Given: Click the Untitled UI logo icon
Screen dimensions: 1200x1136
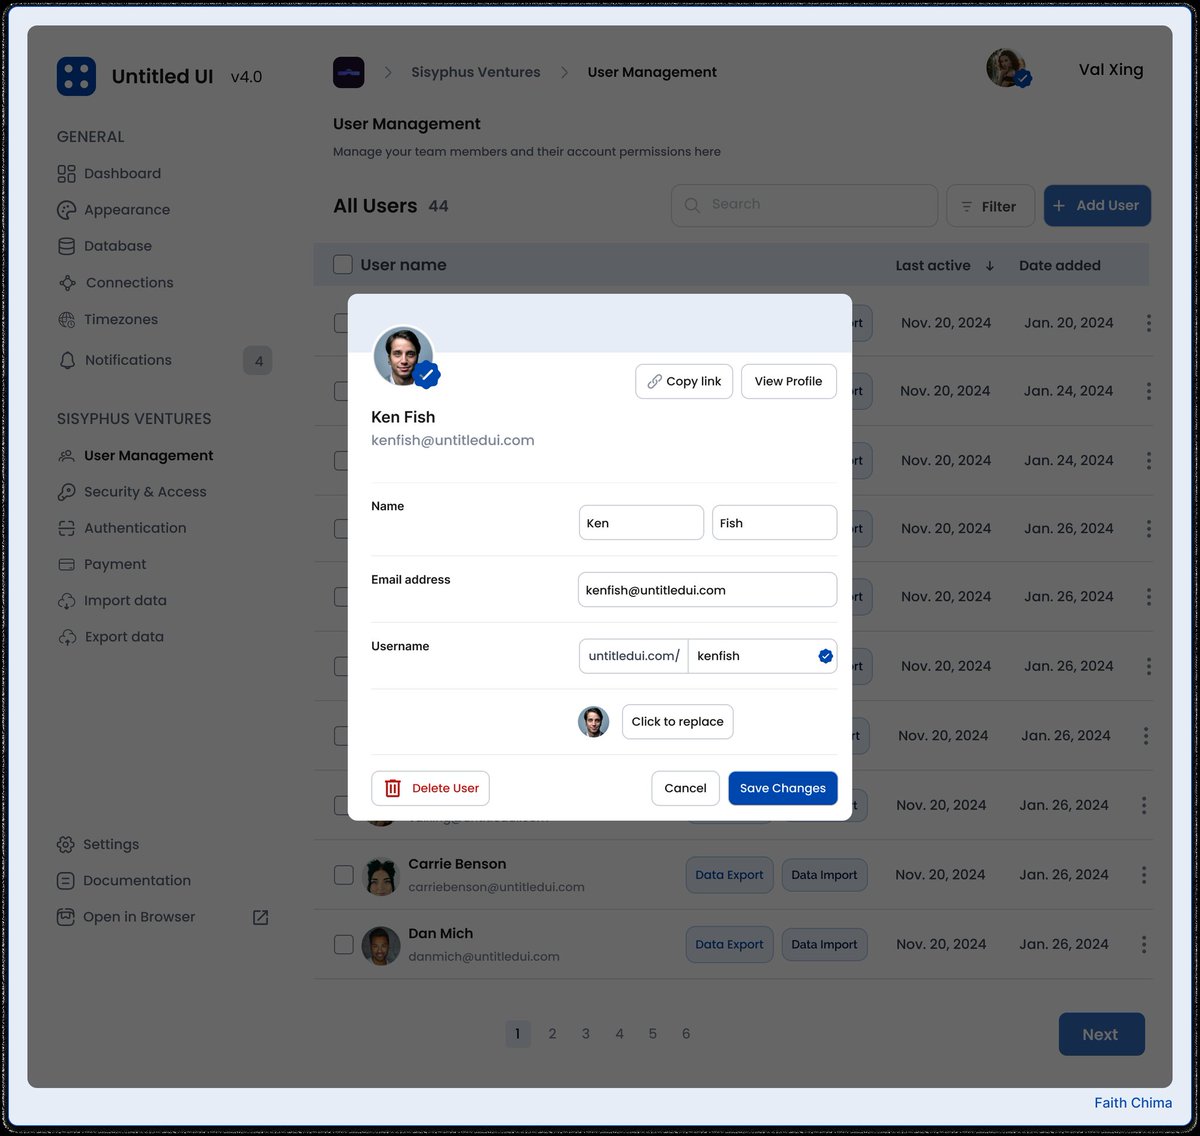Looking at the screenshot, I should (x=76, y=76).
